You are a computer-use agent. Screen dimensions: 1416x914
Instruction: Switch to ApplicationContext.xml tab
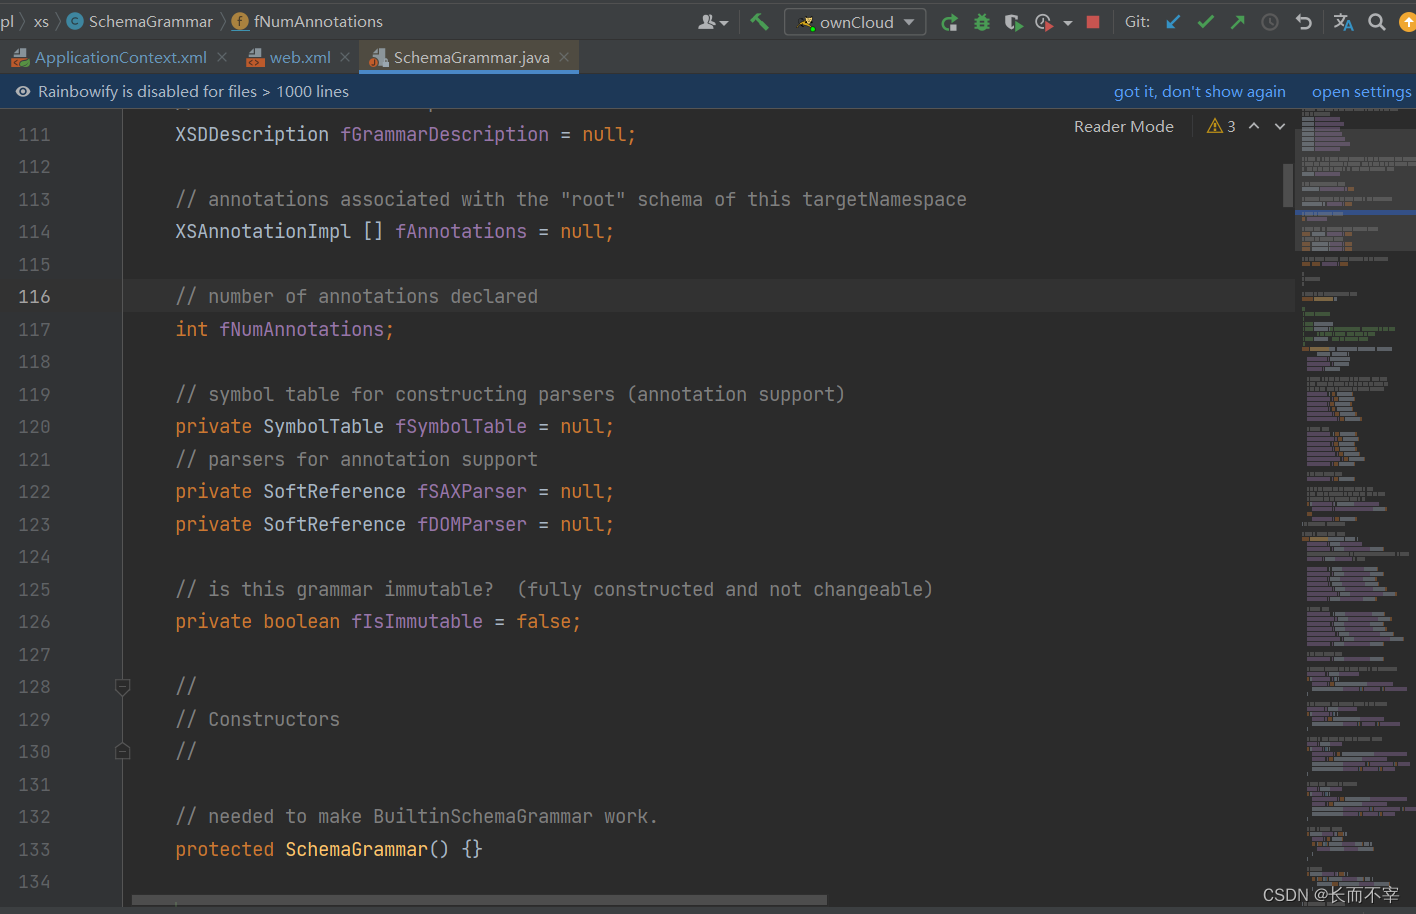point(120,58)
